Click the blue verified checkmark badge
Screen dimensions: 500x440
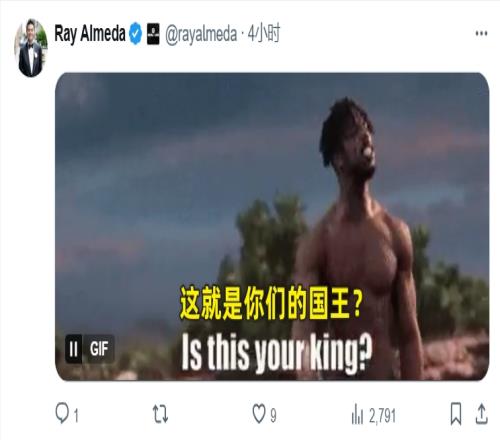[x=136, y=34]
